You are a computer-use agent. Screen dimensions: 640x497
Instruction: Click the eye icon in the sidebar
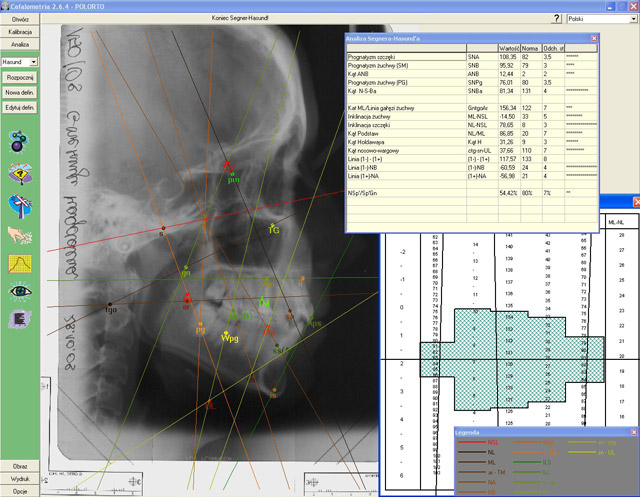click(x=20, y=291)
